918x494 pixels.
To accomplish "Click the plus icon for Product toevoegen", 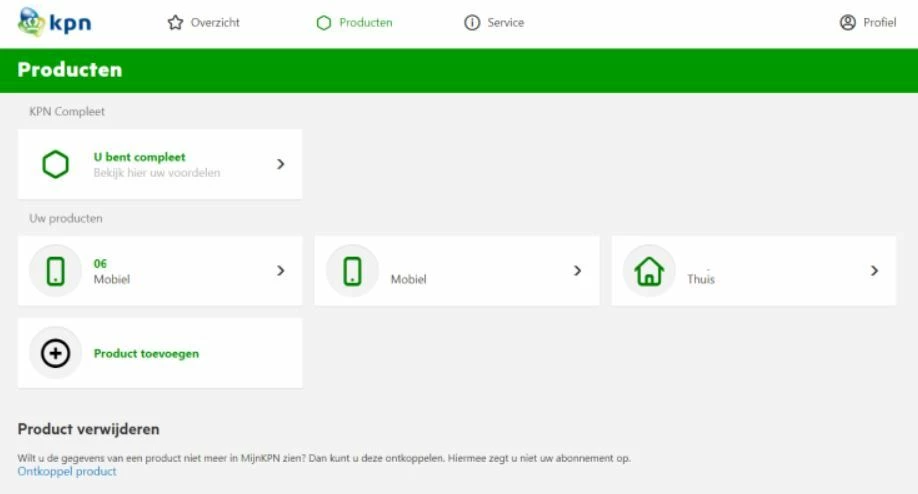I will [x=56, y=354].
